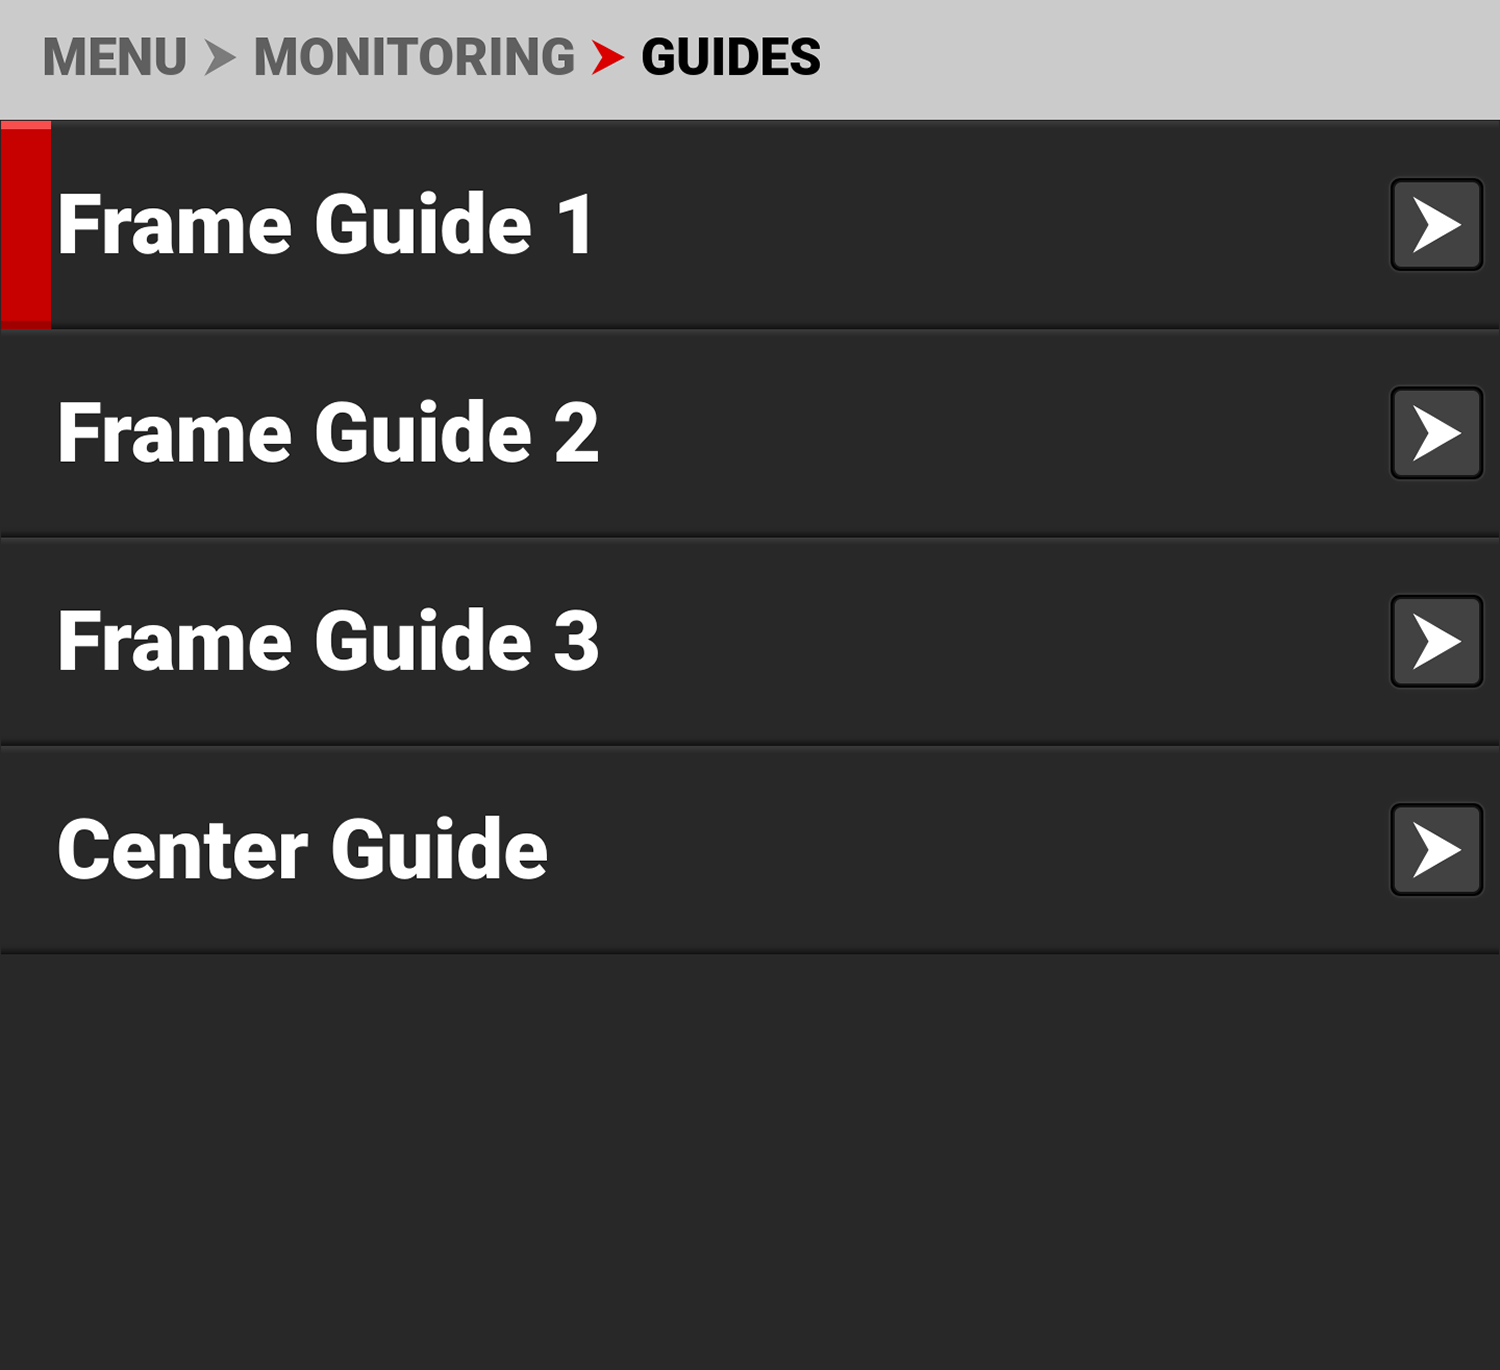Click red breadcrumb arrow before GUIDES
Image resolution: width=1500 pixels, height=1370 pixels.
pyautogui.click(x=607, y=57)
